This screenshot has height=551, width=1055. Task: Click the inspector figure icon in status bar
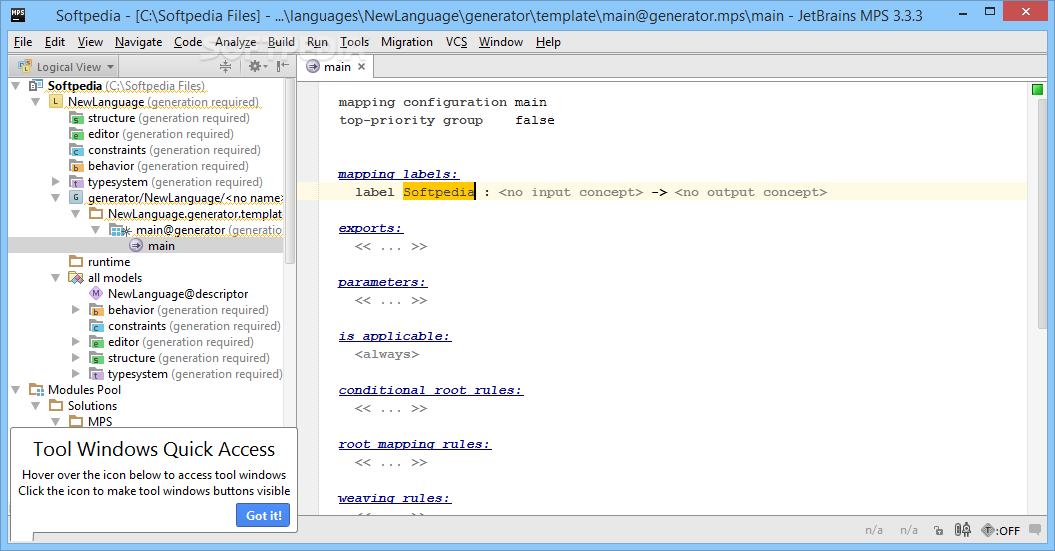coord(963,530)
